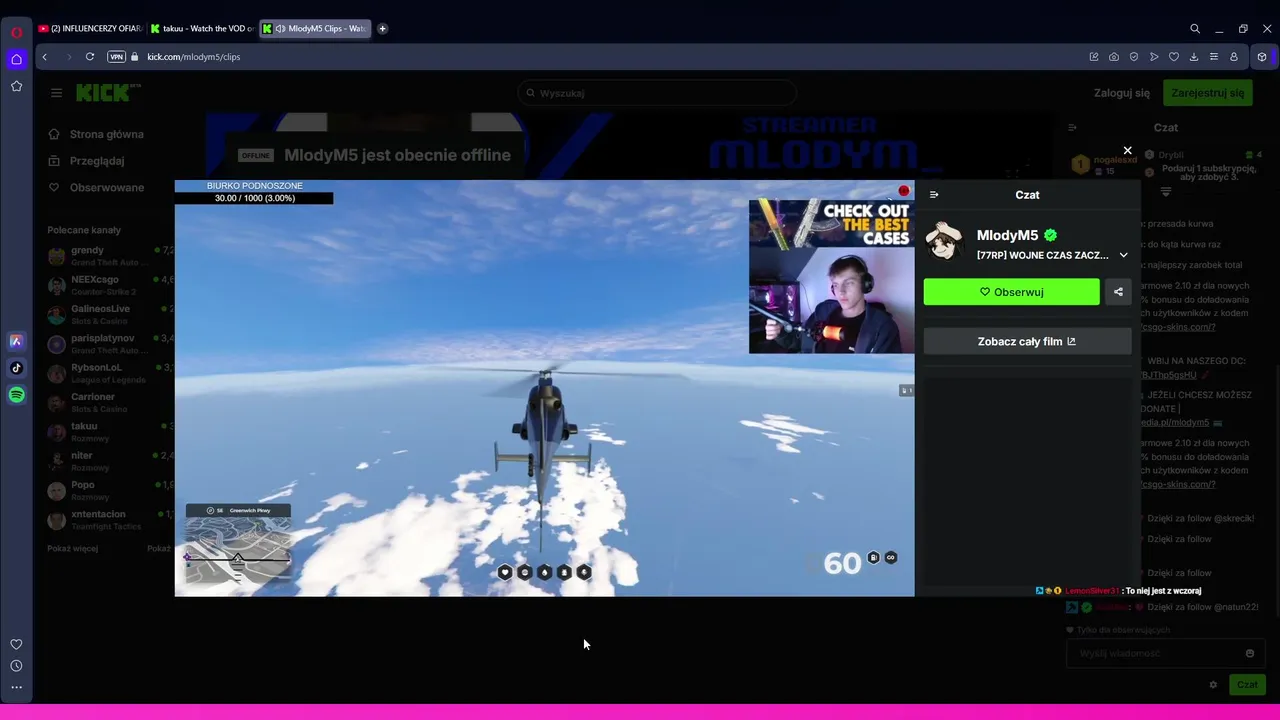The image size is (1280, 720).
Task: Open the Opera menu logo
Action: (x=16, y=32)
